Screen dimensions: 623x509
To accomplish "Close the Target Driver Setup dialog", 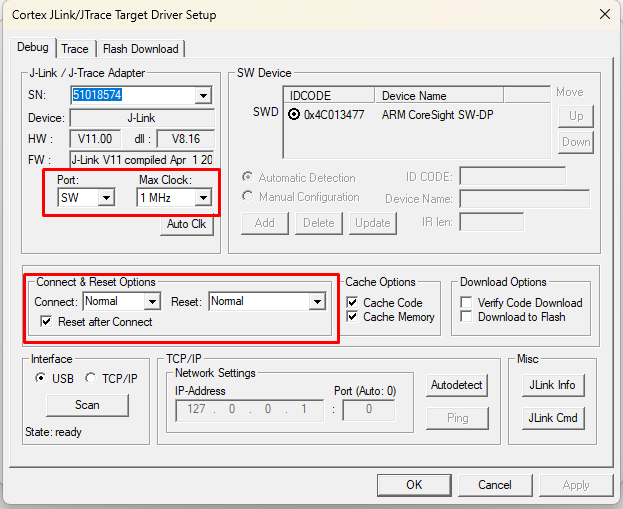I will click(605, 15).
